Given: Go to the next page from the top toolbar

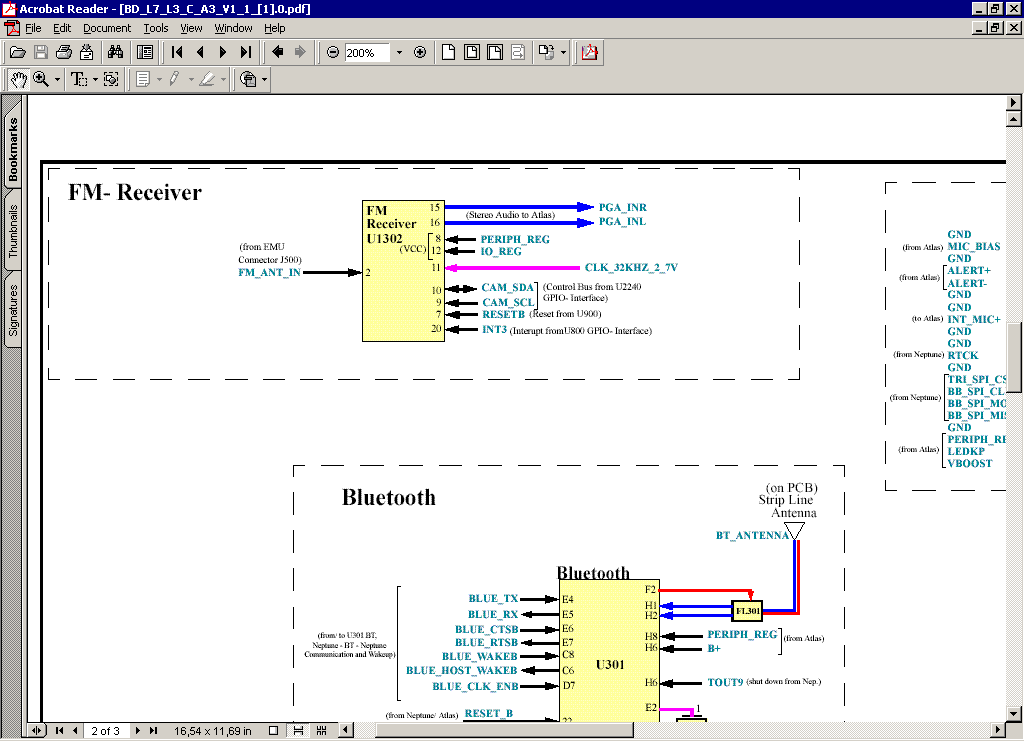Looking at the screenshot, I should (223, 52).
